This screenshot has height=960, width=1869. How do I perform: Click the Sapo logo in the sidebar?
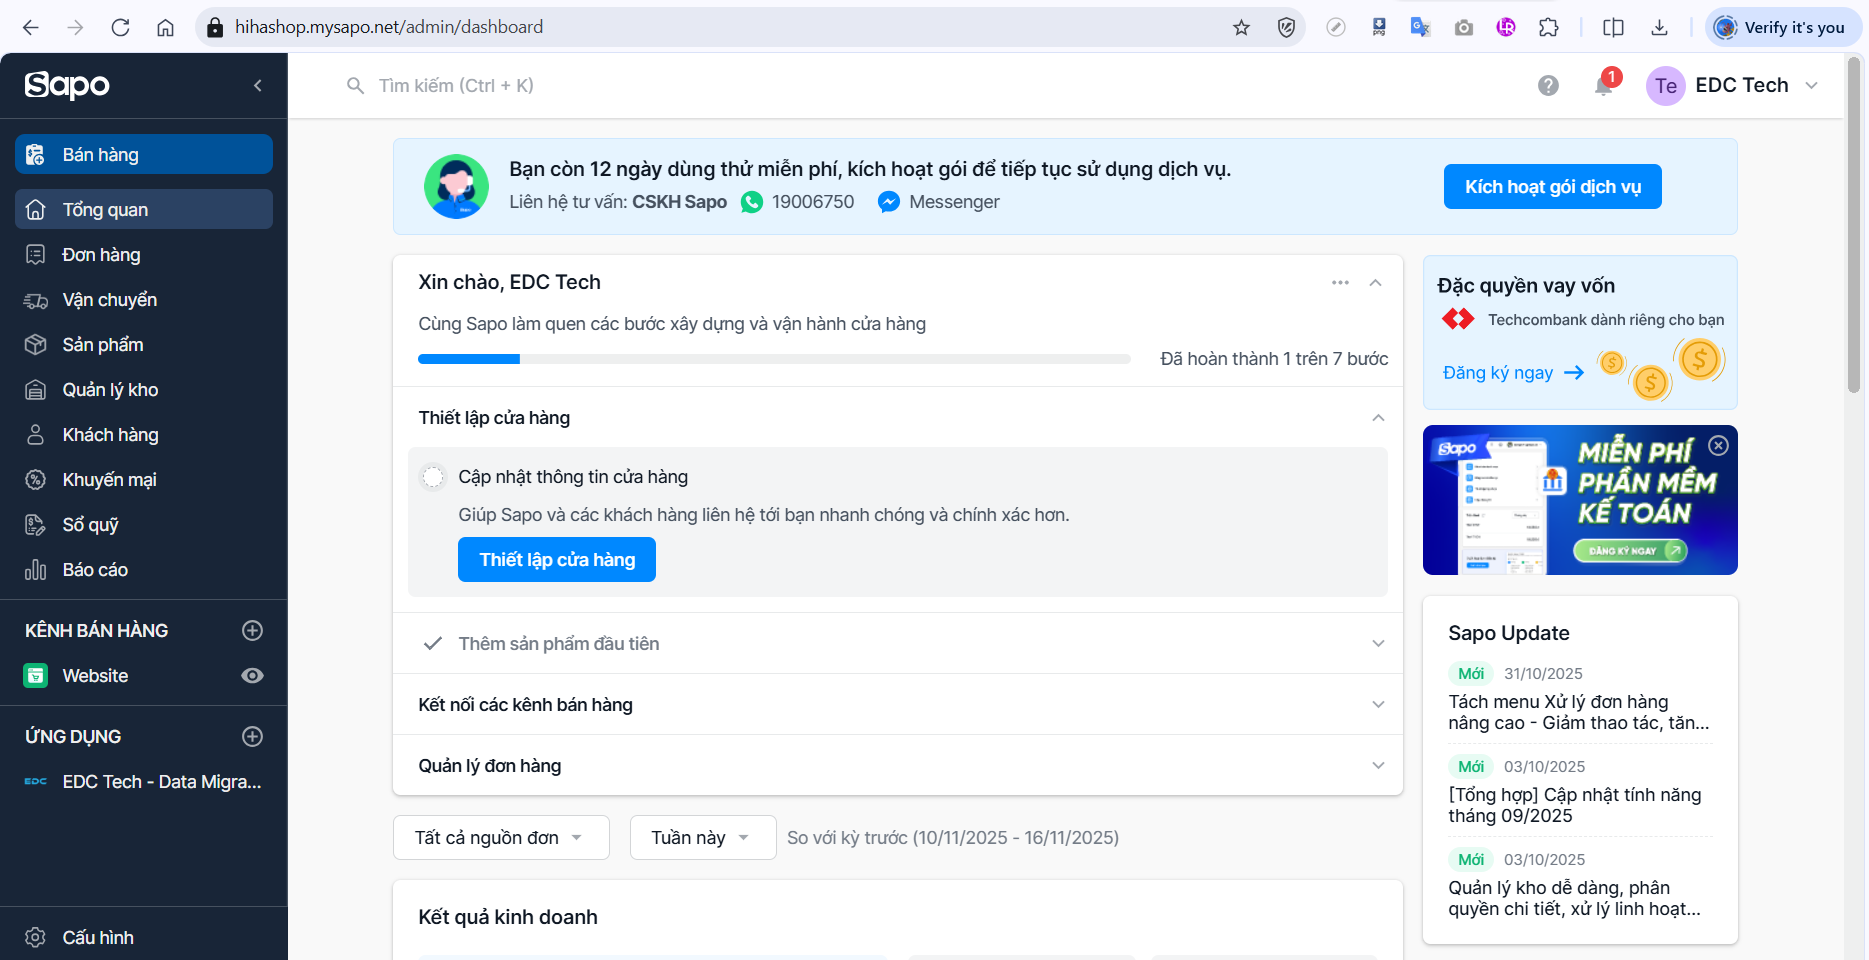[67, 85]
